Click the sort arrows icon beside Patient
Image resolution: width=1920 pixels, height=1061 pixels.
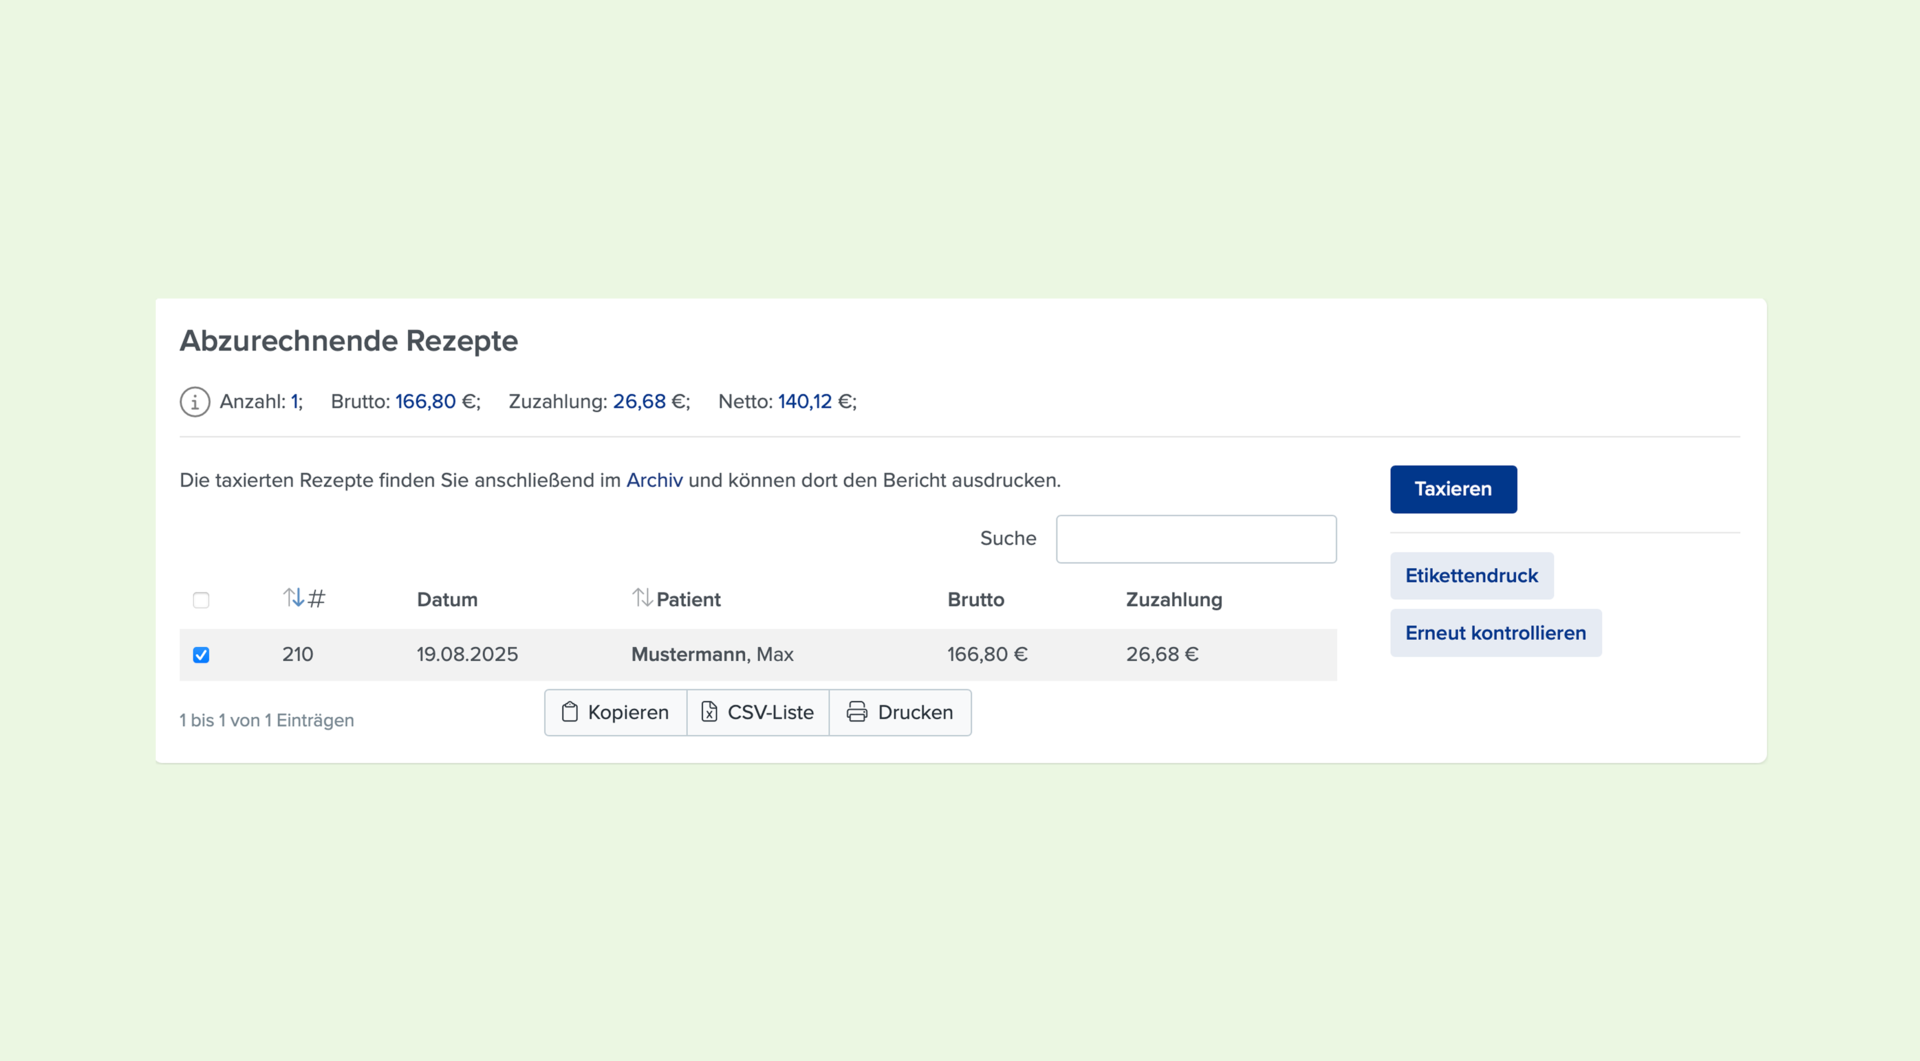pos(642,598)
